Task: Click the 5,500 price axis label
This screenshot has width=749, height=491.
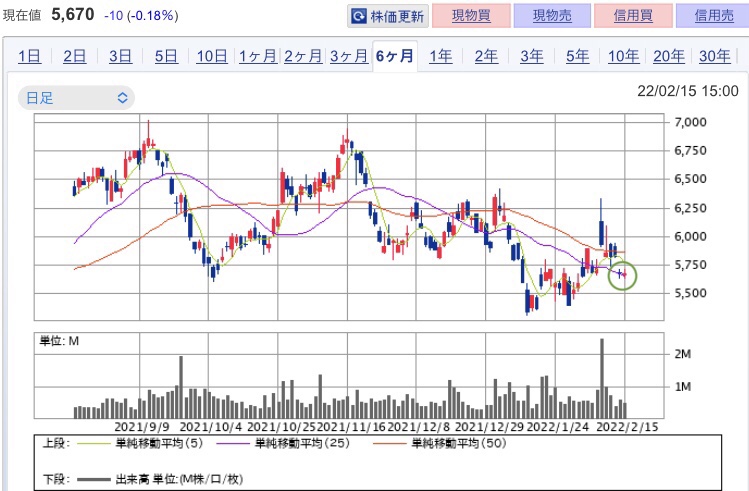Action: (x=690, y=293)
